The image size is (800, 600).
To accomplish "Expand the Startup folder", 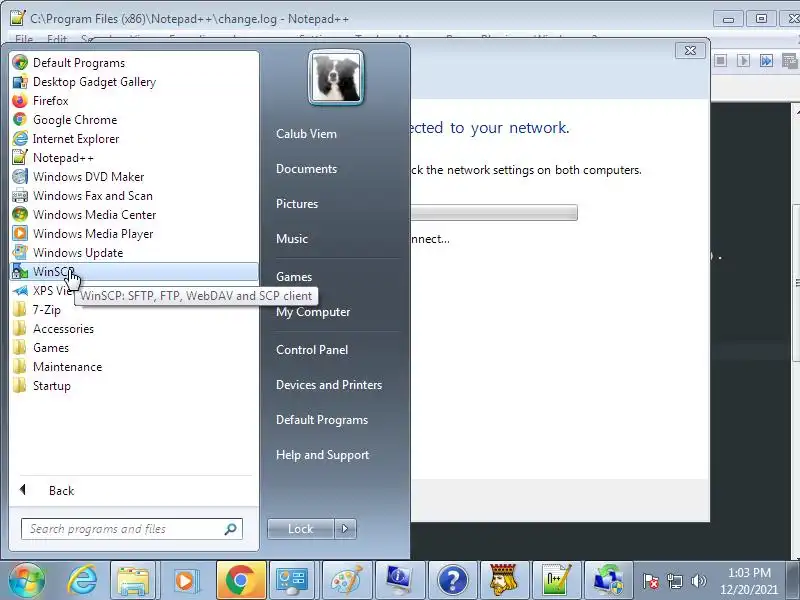I will click(134, 386).
